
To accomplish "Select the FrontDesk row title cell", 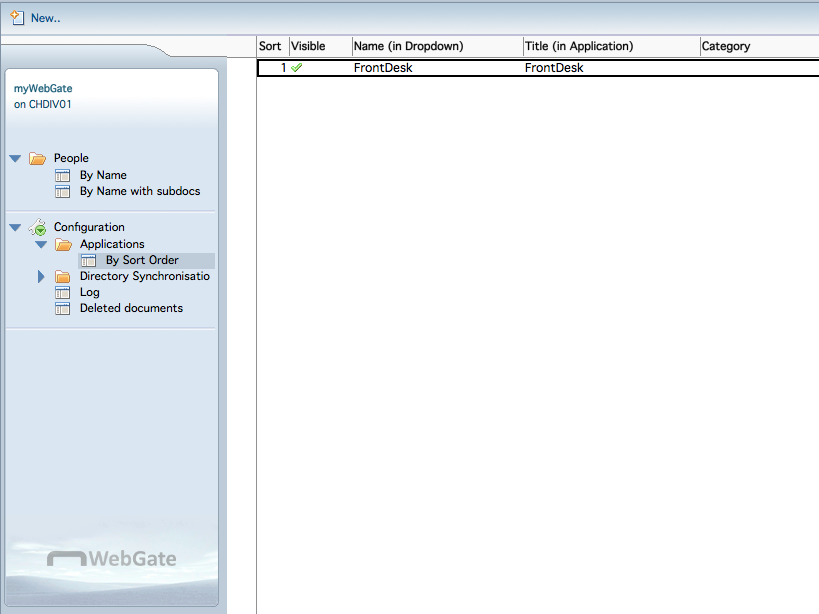I will (x=554, y=68).
